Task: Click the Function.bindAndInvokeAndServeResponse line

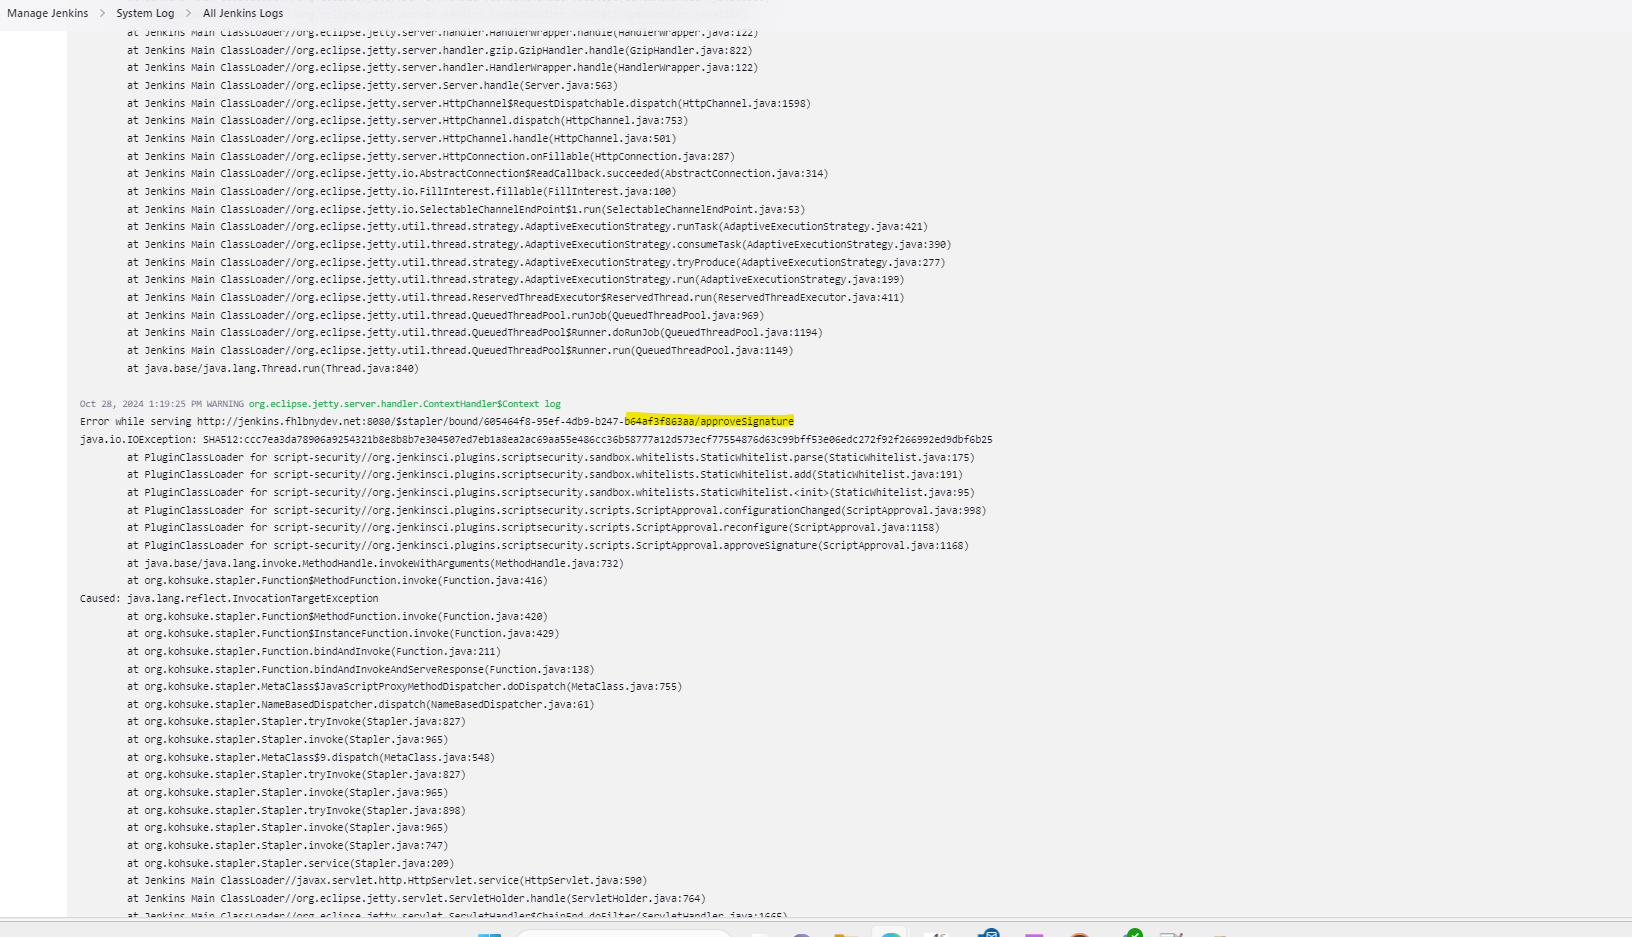Action: 360,669
